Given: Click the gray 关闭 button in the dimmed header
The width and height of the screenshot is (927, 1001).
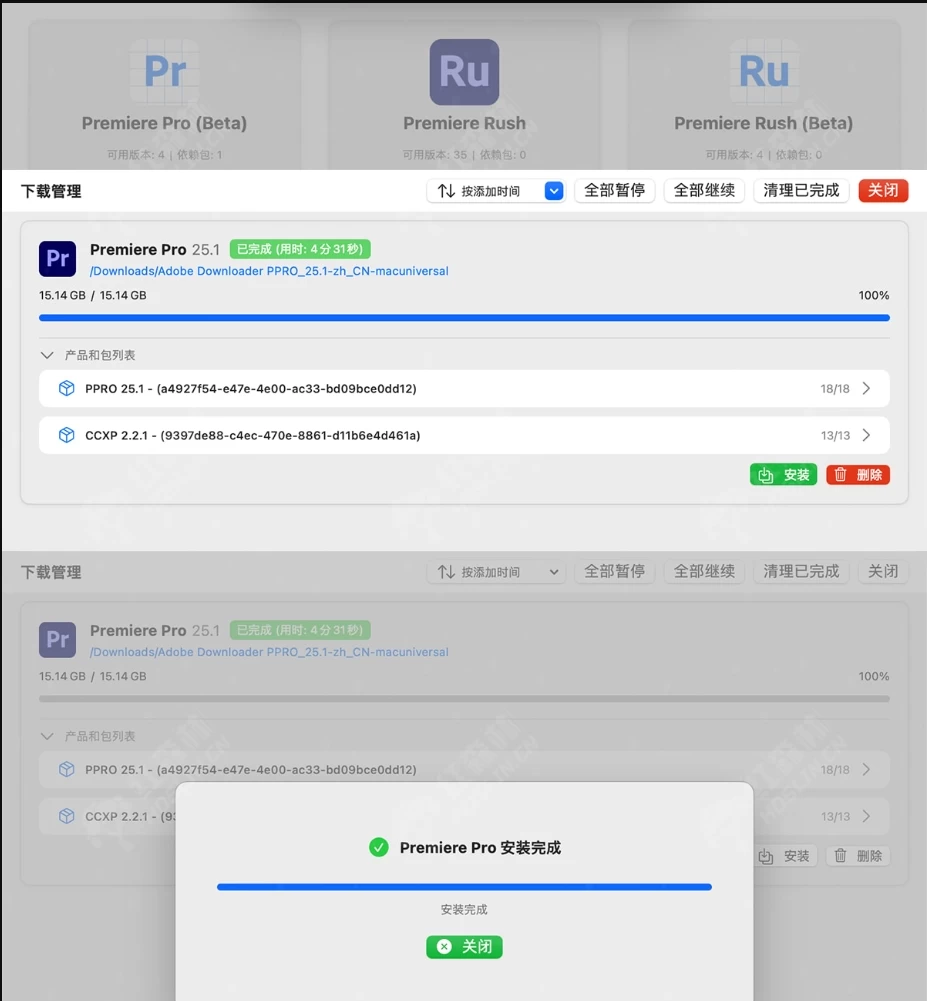Looking at the screenshot, I should pyautogui.click(x=883, y=572).
